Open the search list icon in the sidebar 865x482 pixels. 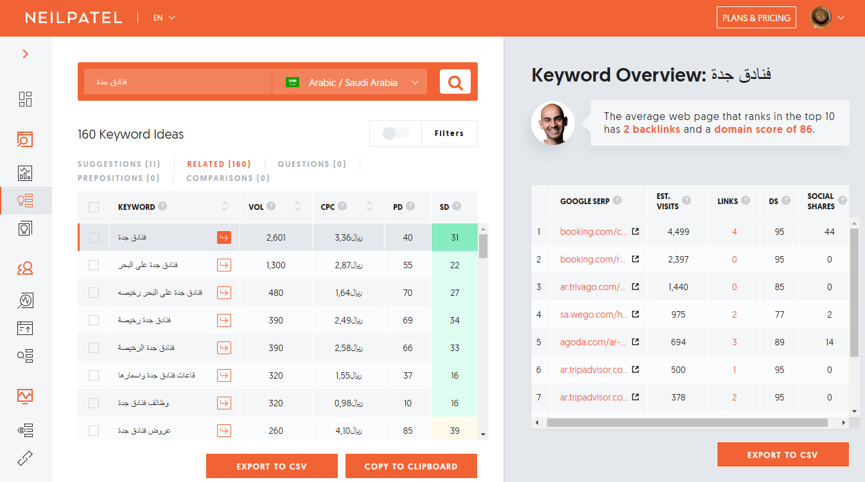pyautogui.click(x=25, y=356)
